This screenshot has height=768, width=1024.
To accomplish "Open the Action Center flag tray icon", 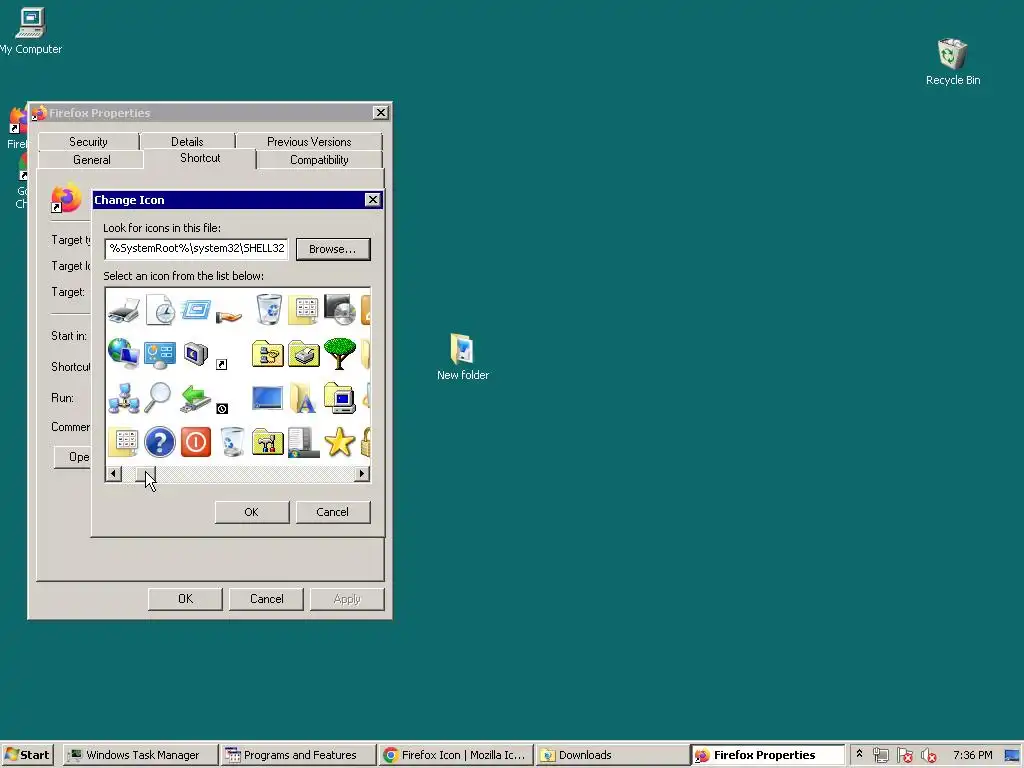I will 904,756.
